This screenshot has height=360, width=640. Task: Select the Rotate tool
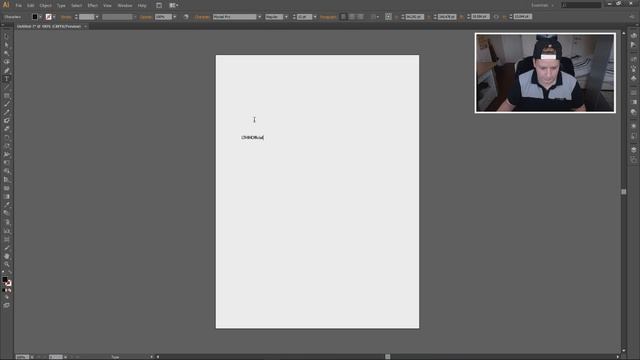coord(7,138)
